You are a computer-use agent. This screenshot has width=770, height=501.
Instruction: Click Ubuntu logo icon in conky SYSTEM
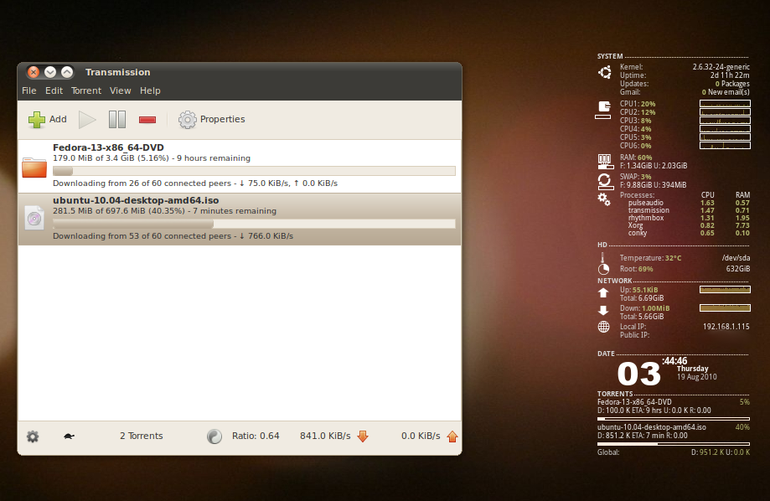(x=605, y=72)
